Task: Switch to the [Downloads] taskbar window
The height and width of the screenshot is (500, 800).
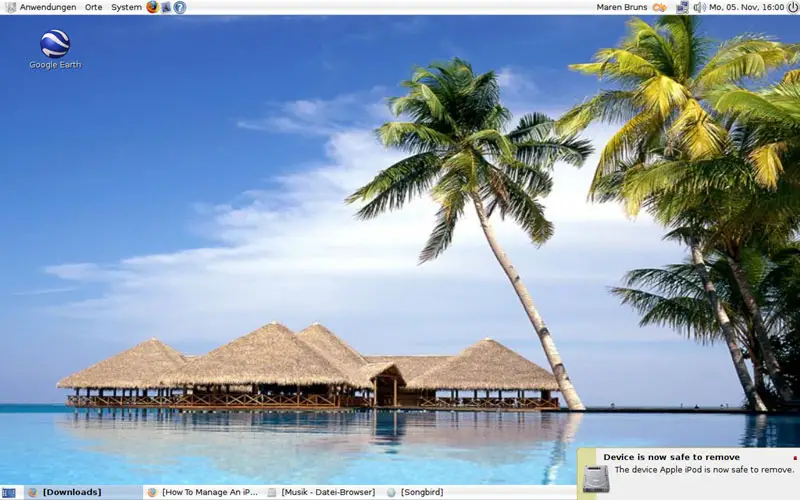Action: point(83,492)
